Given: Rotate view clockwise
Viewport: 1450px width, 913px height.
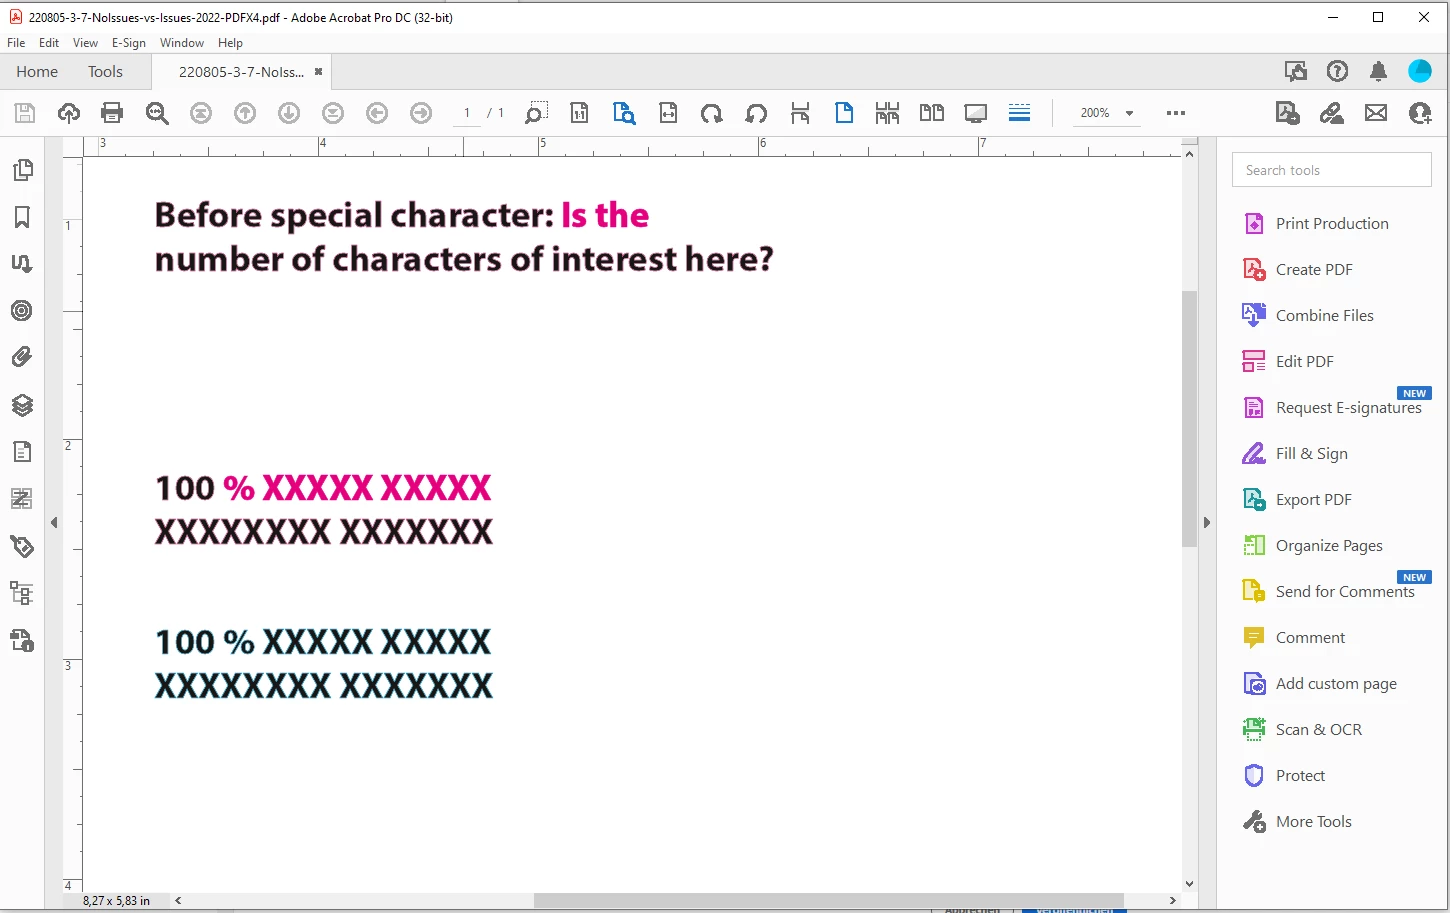Looking at the screenshot, I should (x=711, y=113).
